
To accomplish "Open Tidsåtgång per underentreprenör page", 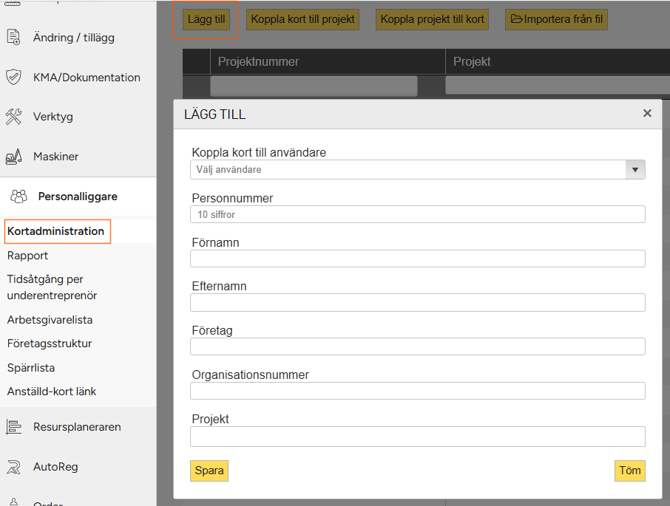I will coord(51,287).
